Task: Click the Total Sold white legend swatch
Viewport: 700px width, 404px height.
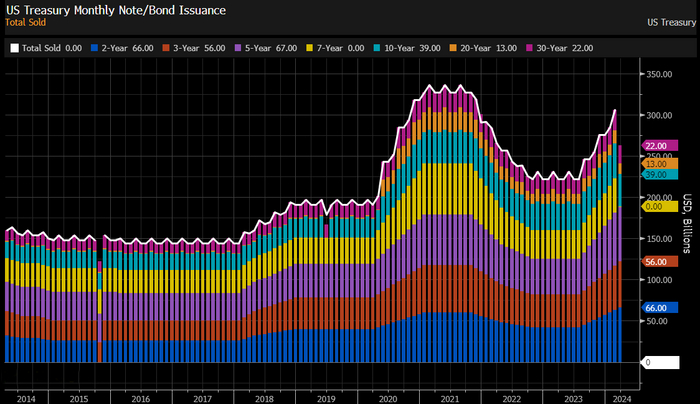Action: [x=13, y=47]
